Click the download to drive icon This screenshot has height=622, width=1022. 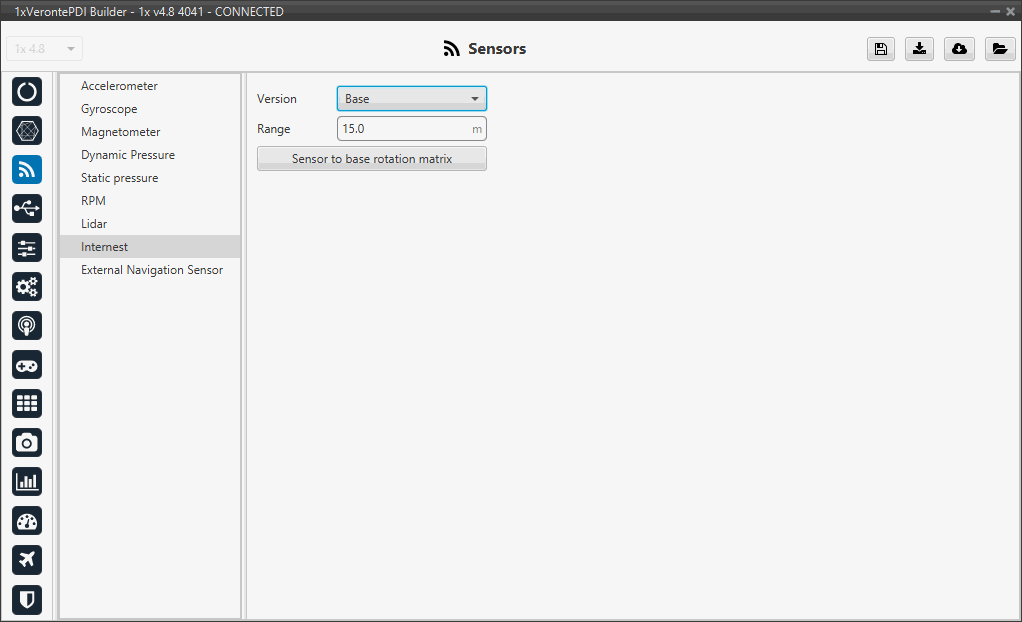tap(919, 49)
